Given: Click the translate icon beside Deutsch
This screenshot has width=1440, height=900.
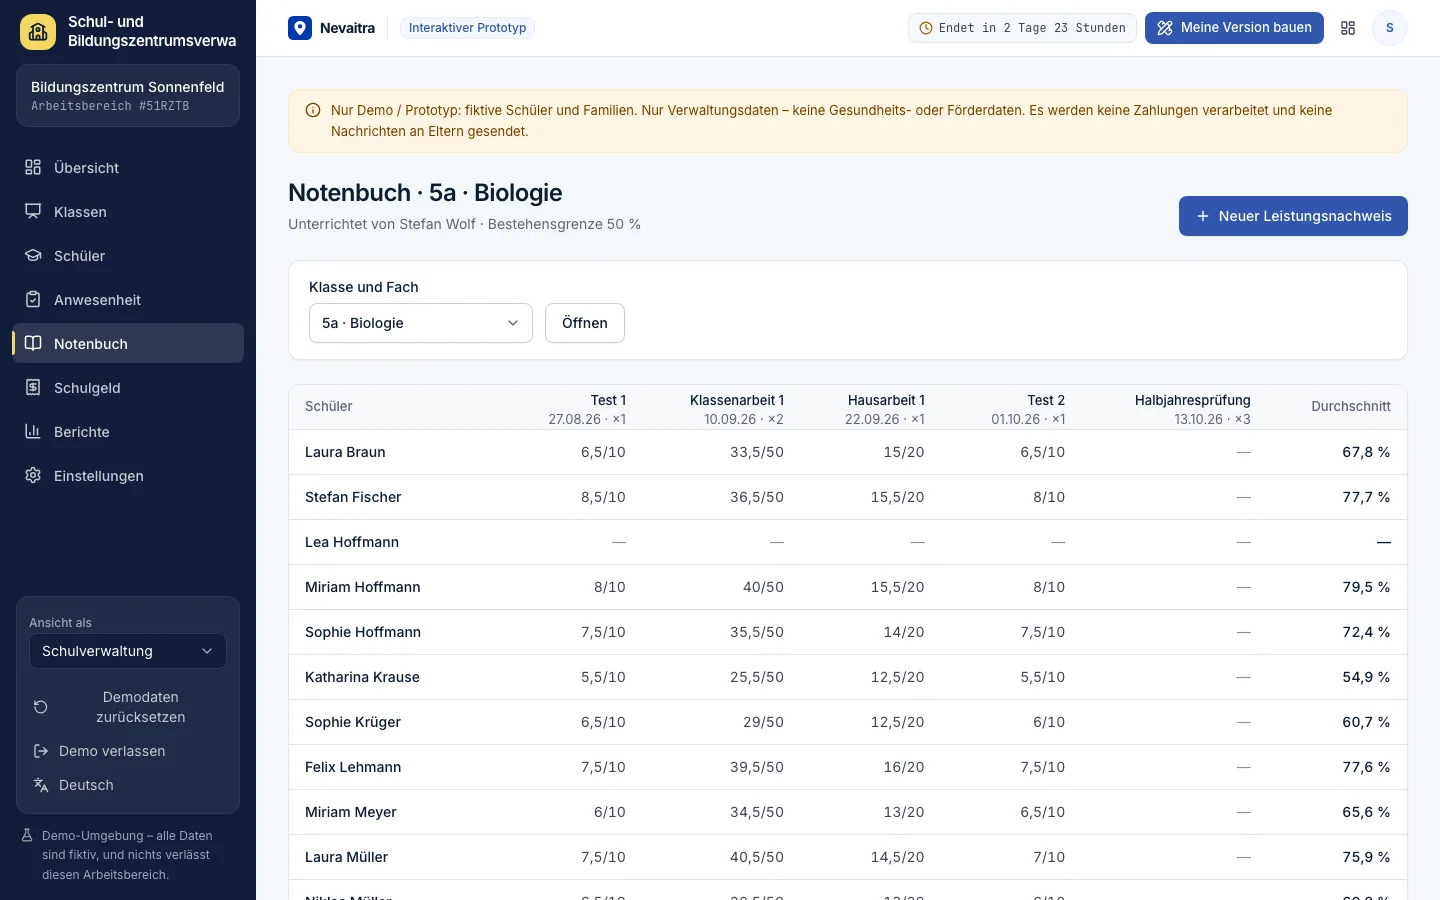Looking at the screenshot, I should pyautogui.click(x=41, y=785).
